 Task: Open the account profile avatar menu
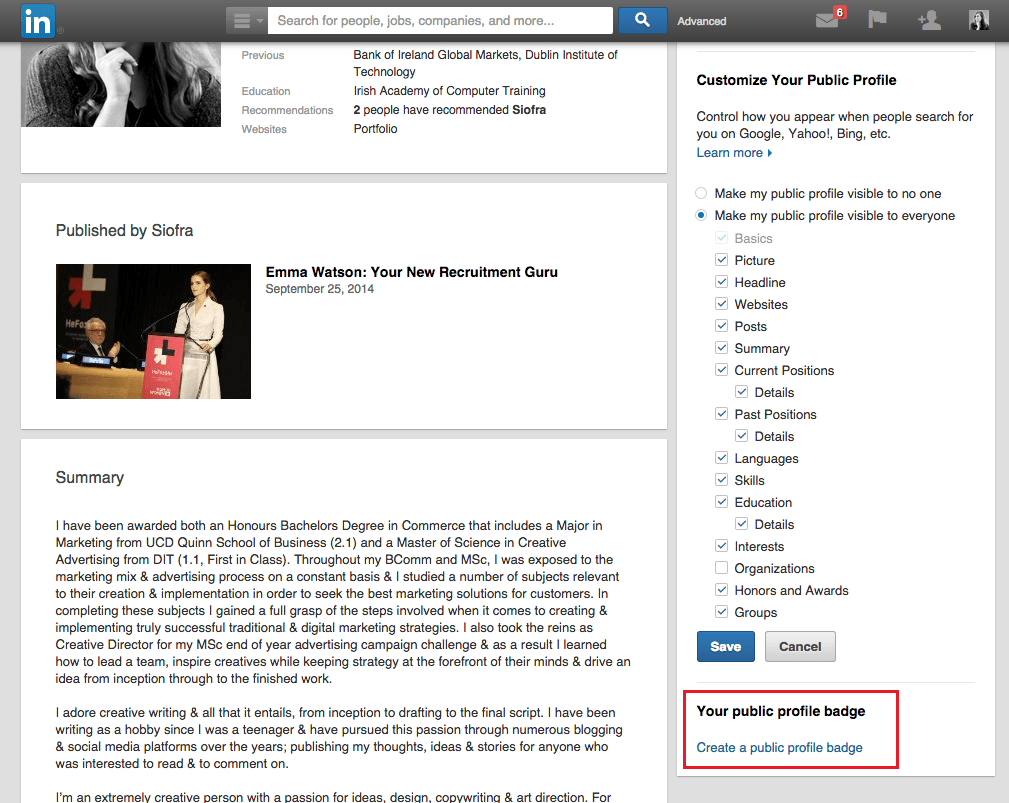coord(979,20)
